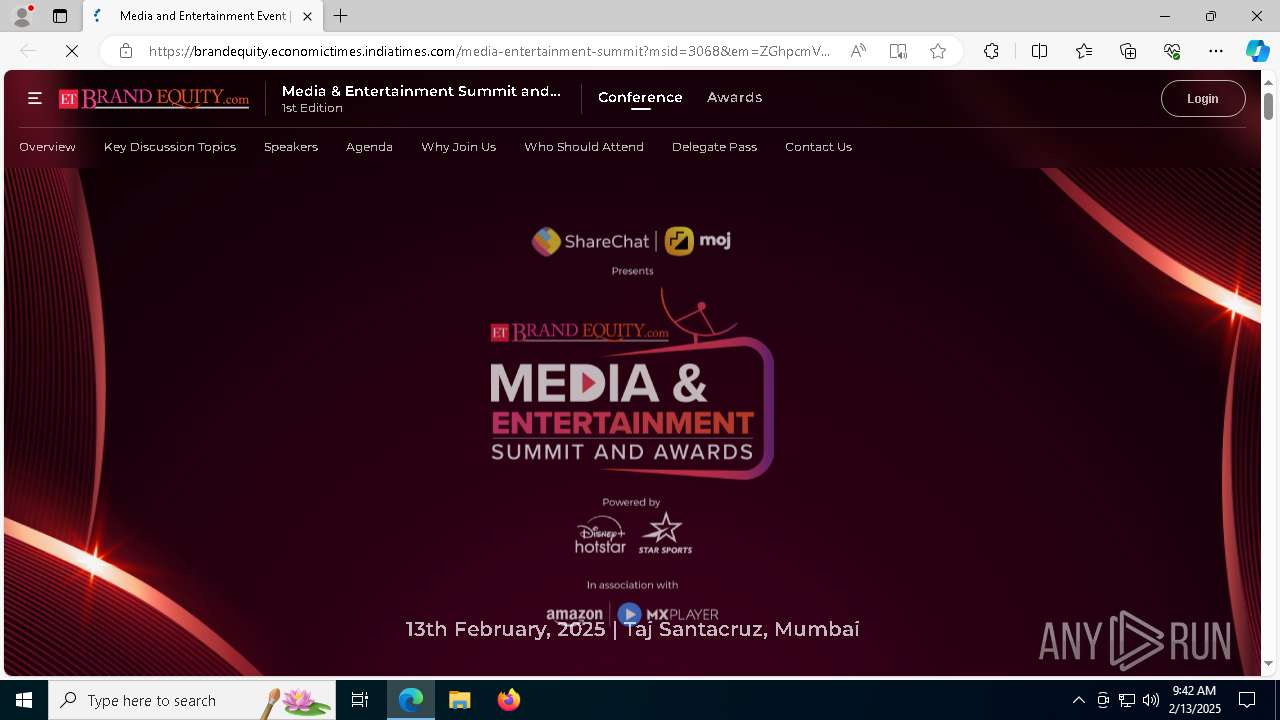Image resolution: width=1280 pixels, height=720 pixels.
Task: Go to Why Join Us
Action: (x=458, y=147)
